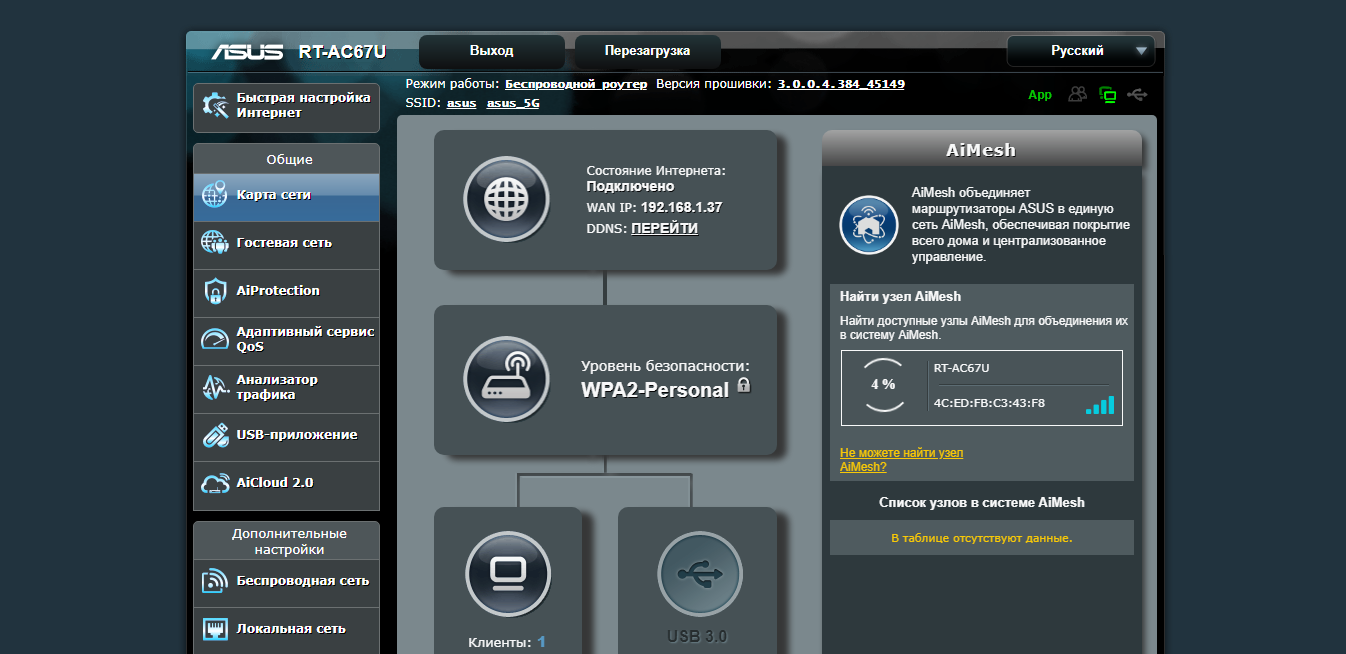Image resolution: width=1346 pixels, height=654 pixels.
Task: Open the Не можете найти узел AiMesh? link
Action: 901,460
